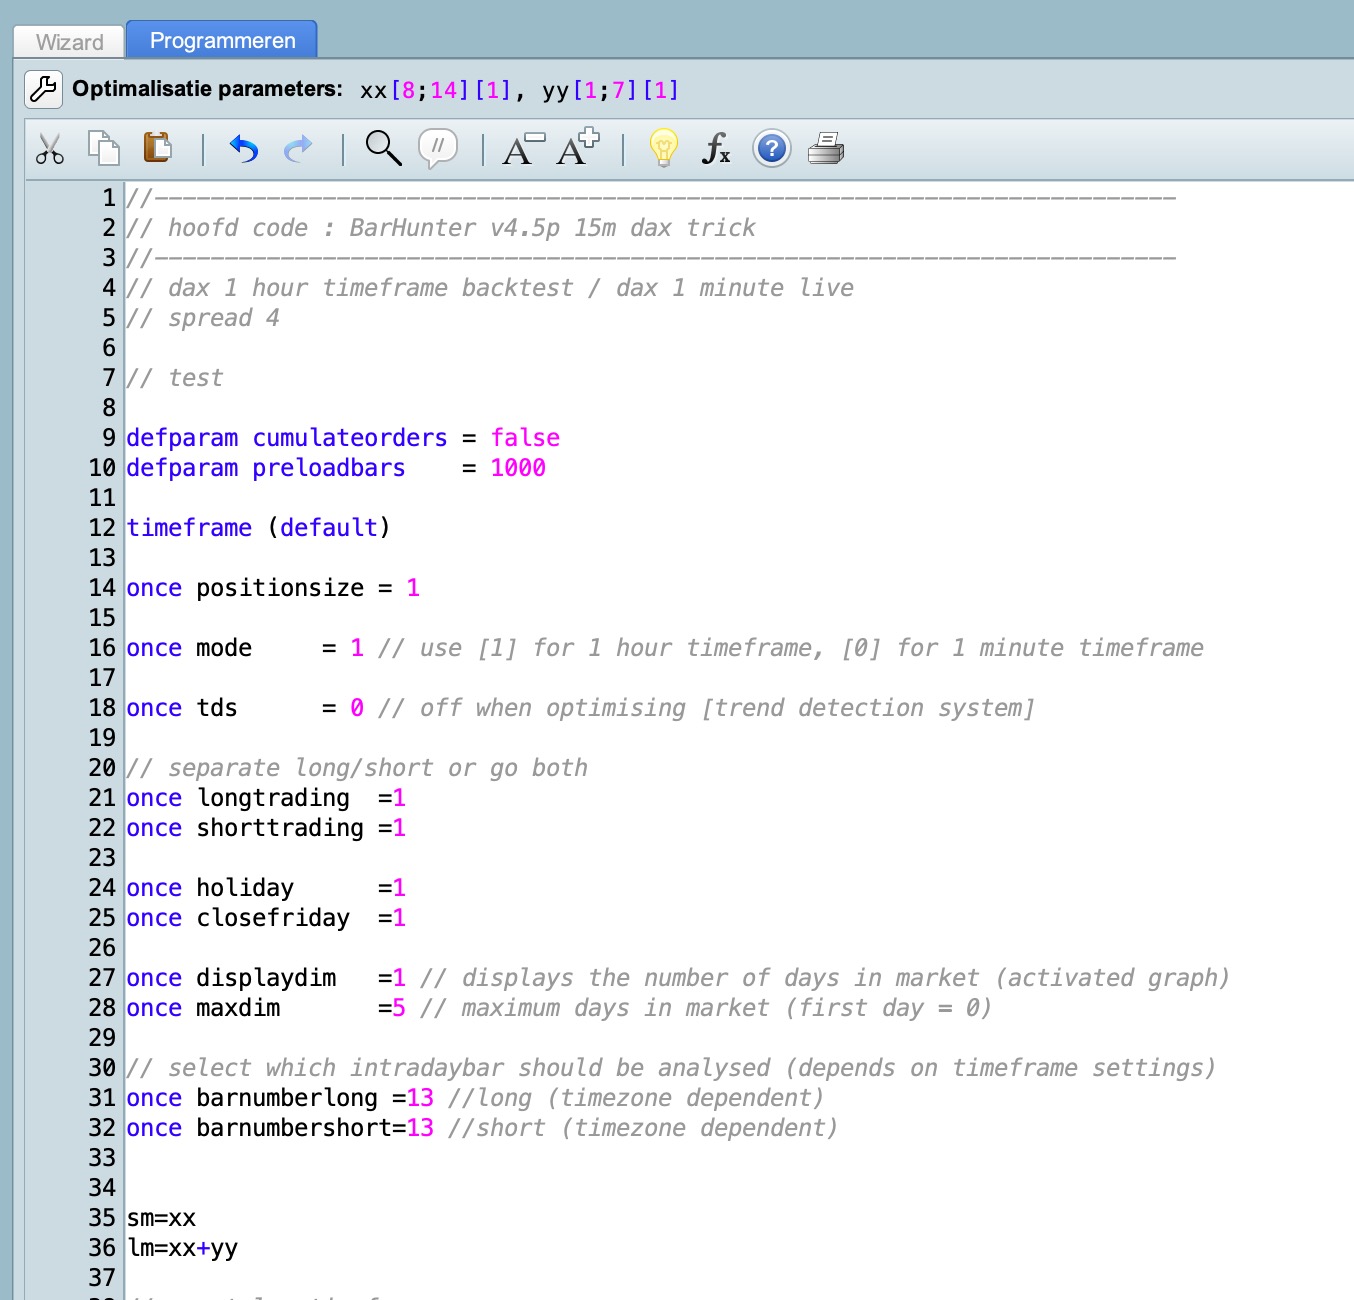Toggle comment with the speech bubble icon
Viewport: 1354px width, 1300px height.
pyautogui.click(x=438, y=148)
